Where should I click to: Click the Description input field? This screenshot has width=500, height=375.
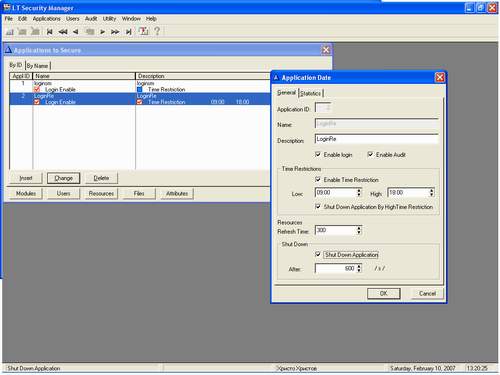(377, 139)
